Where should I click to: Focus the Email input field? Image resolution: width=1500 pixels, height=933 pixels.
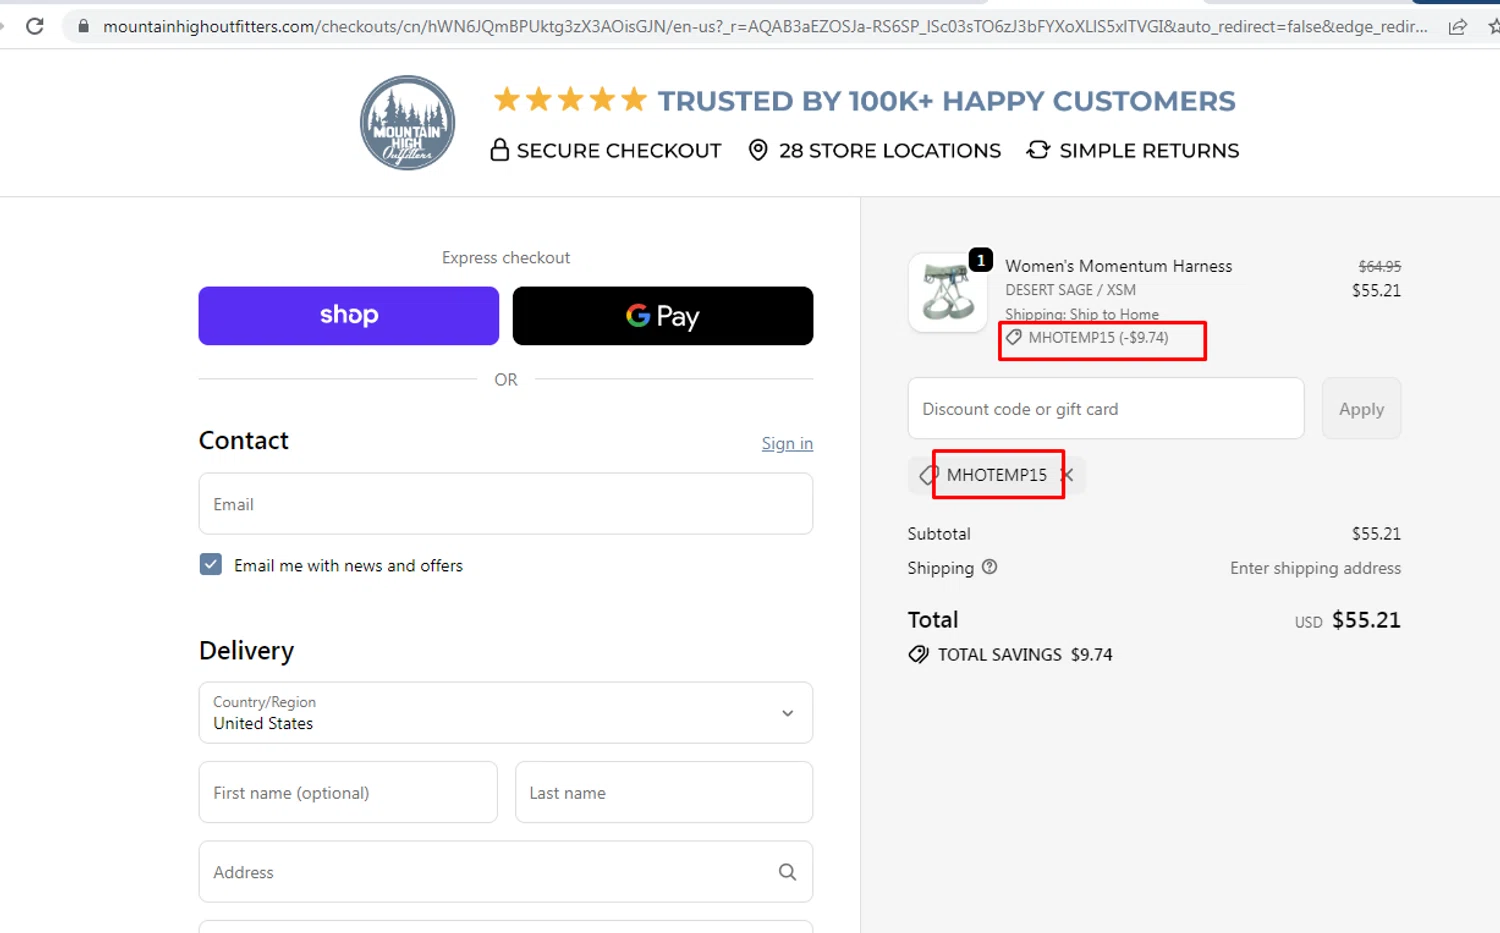tap(505, 504)
